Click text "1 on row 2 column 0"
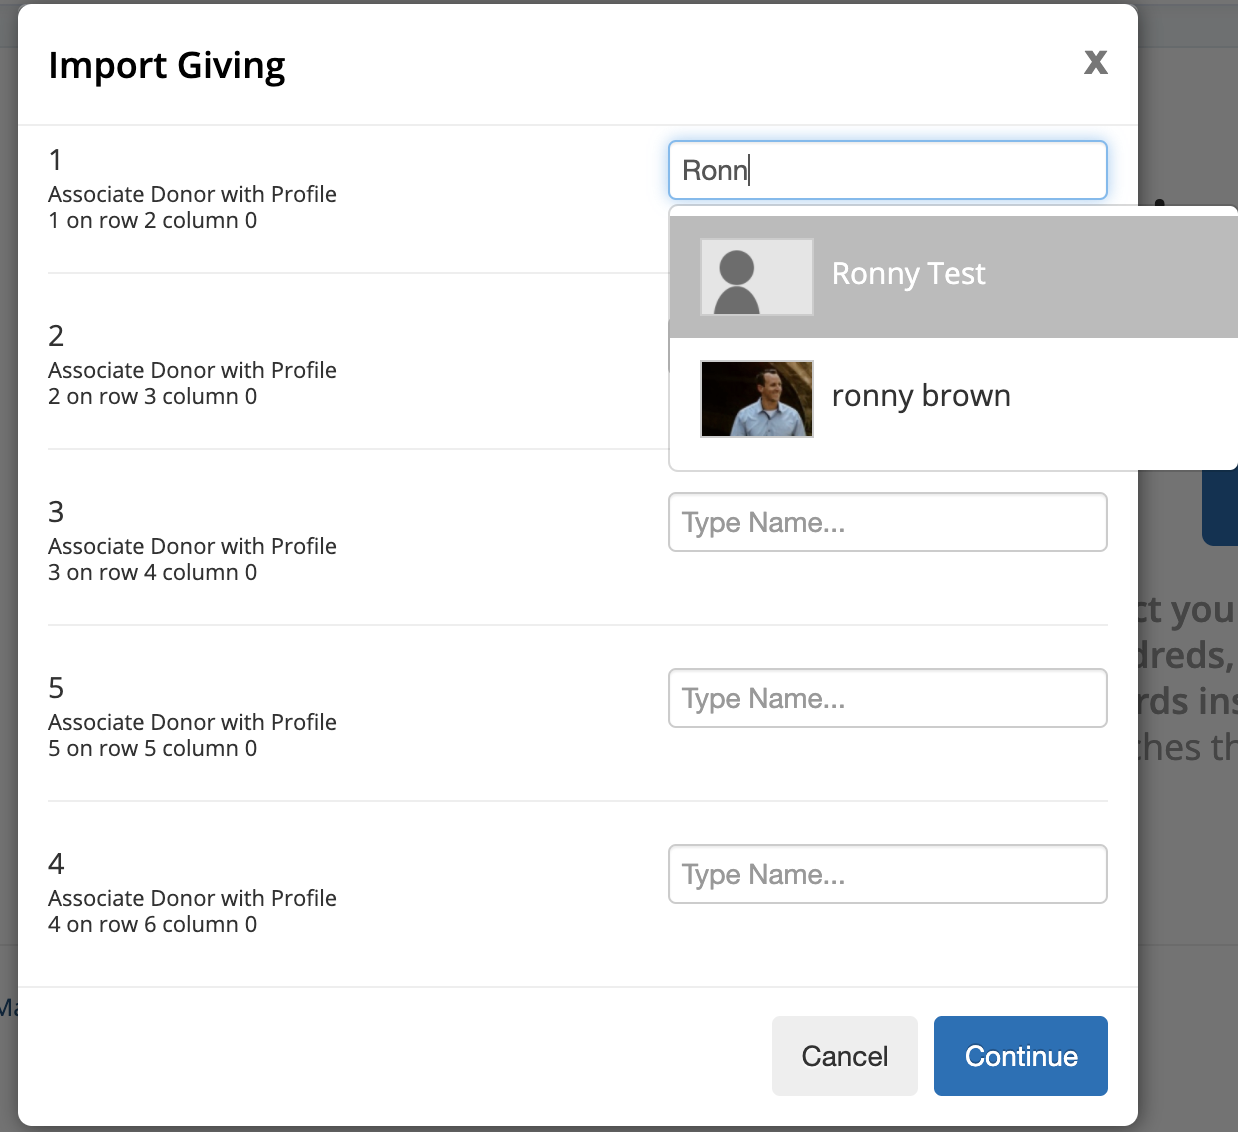This screenshot has height=1132, width=1238. point(152,220)
